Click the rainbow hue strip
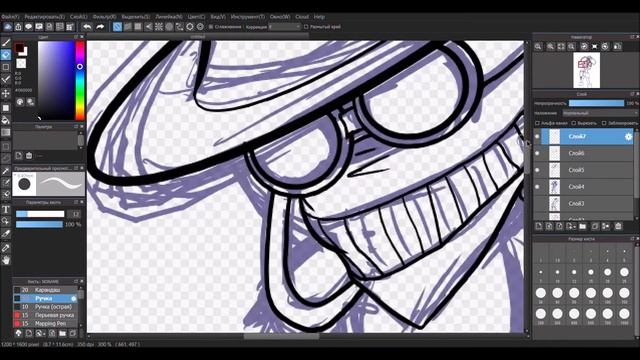The height and width of the screenshot is (360, 640). [x=80, y=80]
